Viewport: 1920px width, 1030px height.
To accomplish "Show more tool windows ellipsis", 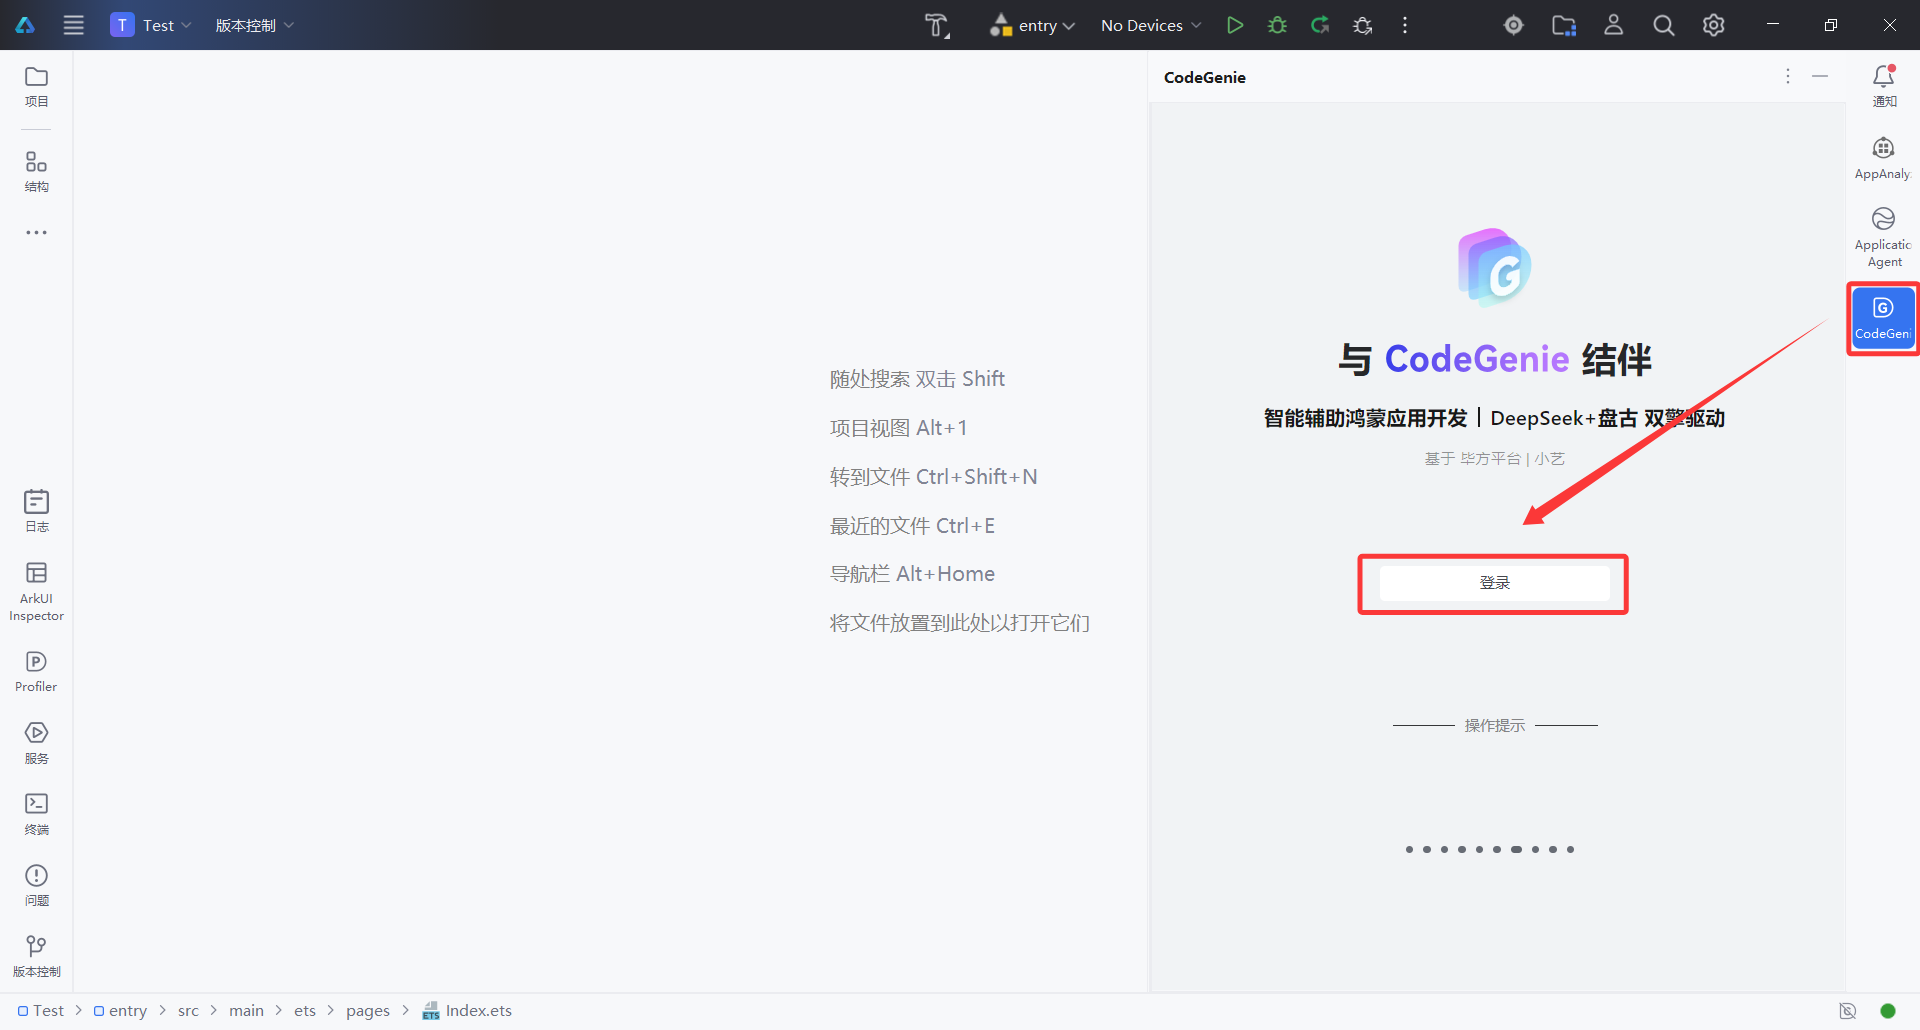I will click(x=36, y=232).
